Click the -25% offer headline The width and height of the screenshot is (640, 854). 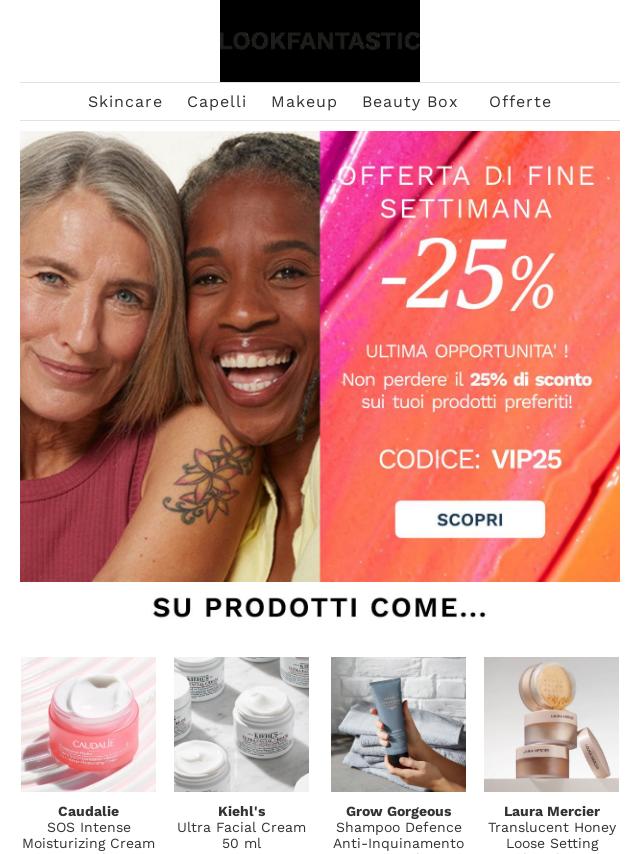coord(468,273)
